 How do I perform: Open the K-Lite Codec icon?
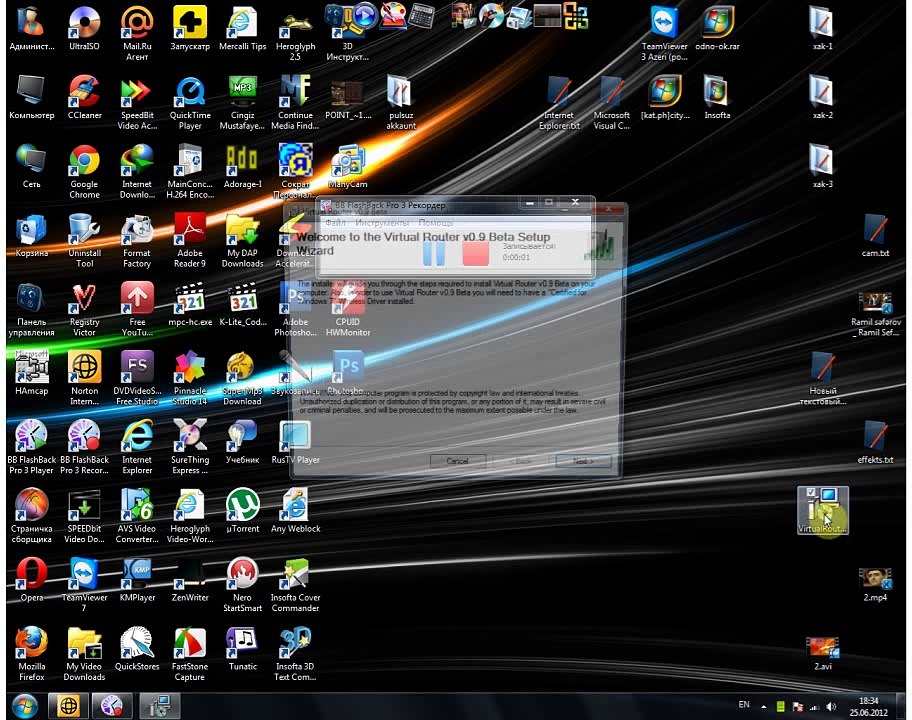click(x=243, y=304)
